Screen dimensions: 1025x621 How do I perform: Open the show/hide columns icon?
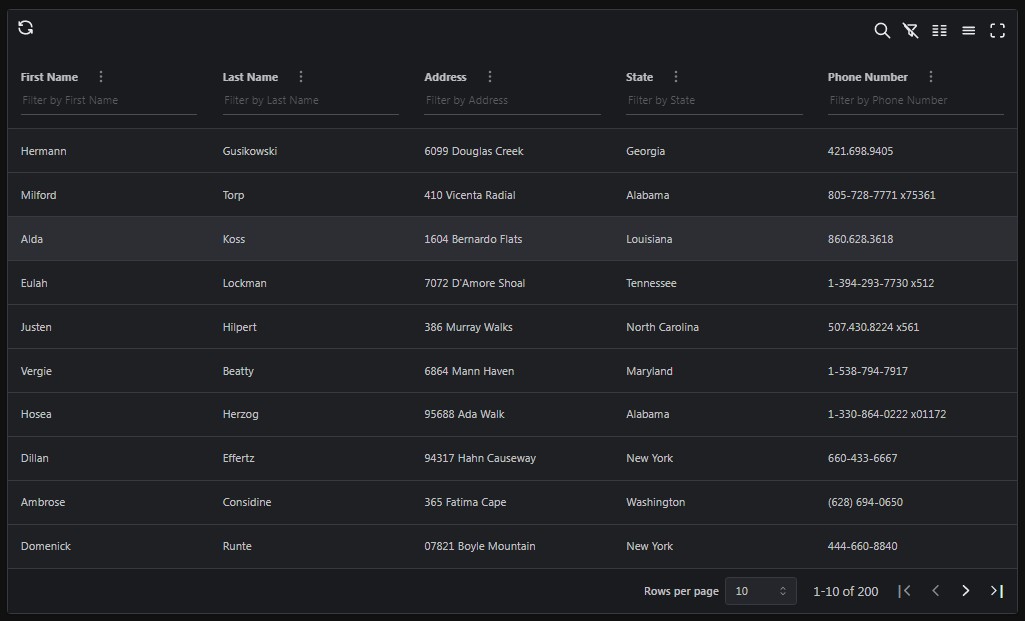939,31
